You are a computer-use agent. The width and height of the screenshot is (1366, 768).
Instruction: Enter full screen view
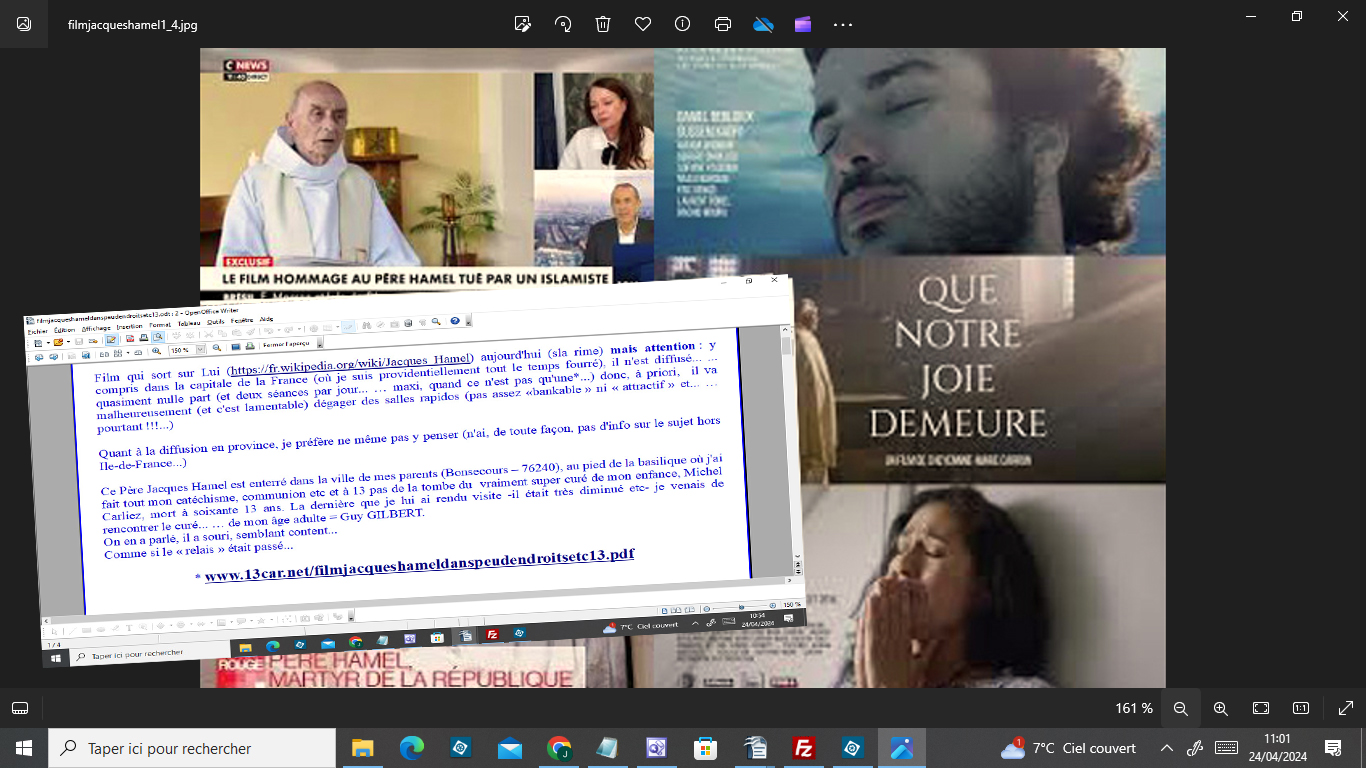pyautogui.click(x=1345, y=708)
